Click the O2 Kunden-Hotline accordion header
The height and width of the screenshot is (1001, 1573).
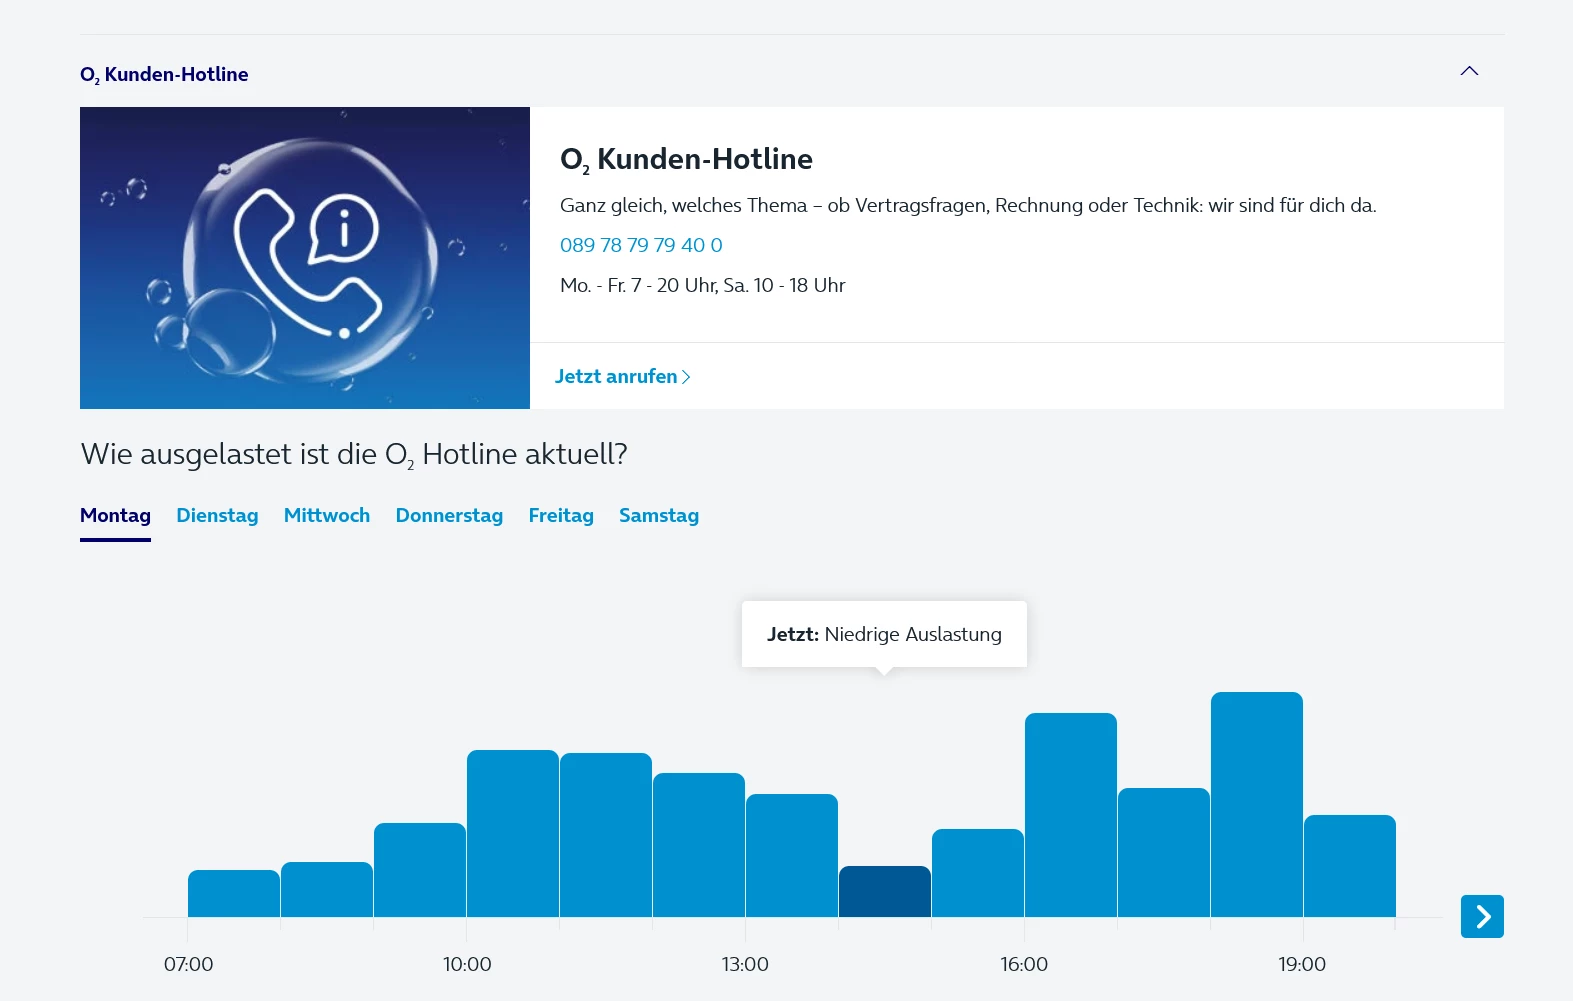tap(791, 73)
